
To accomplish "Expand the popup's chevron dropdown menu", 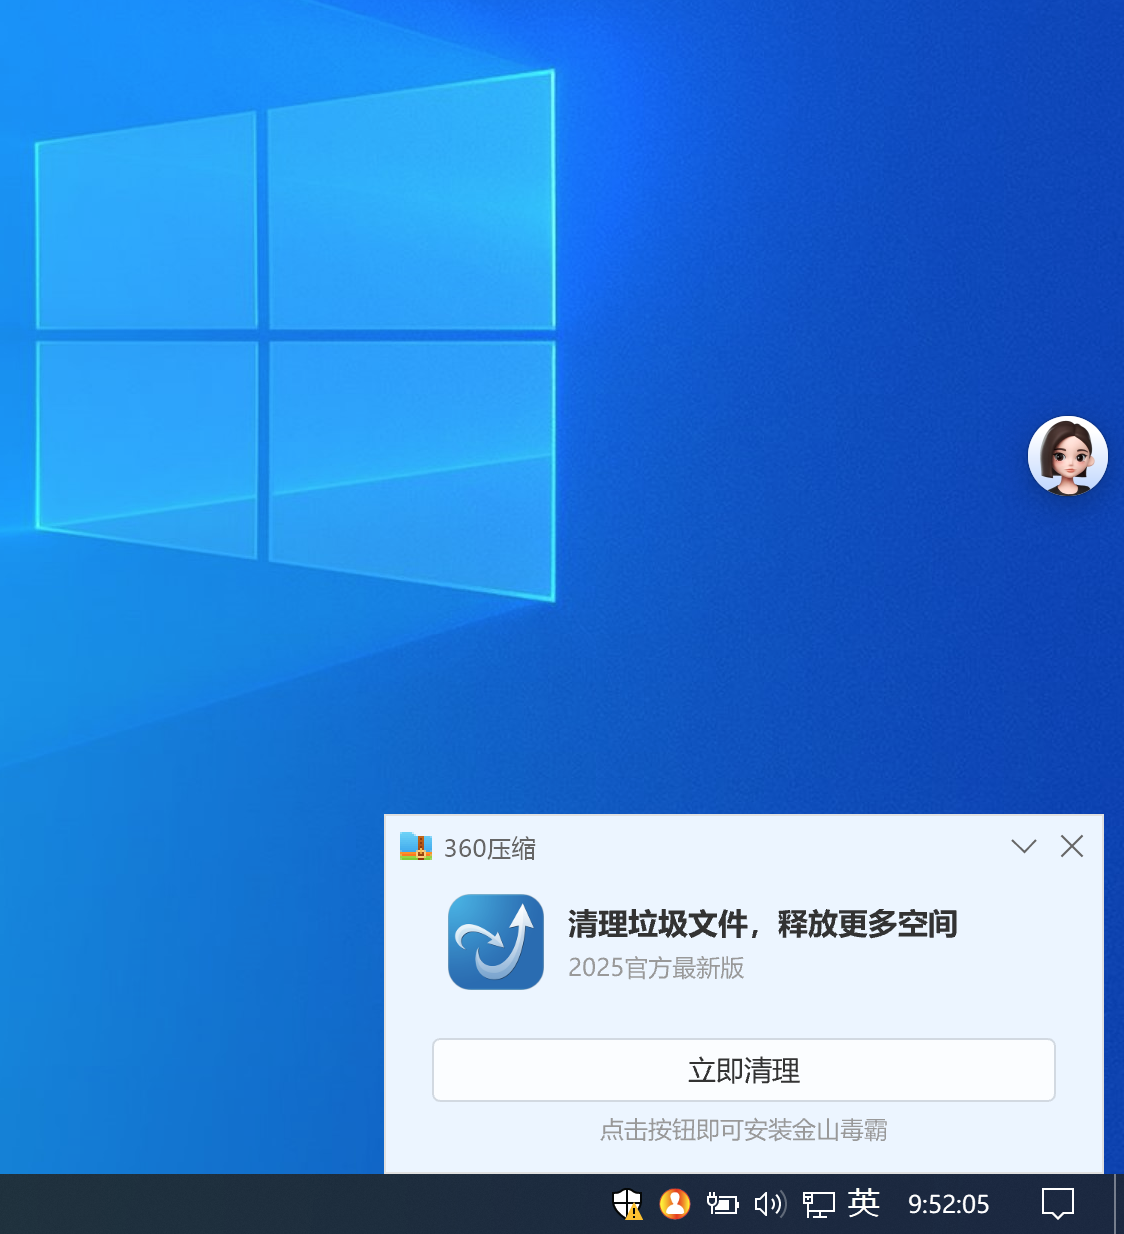I will pyautogui.click(x=1023, y=847).
